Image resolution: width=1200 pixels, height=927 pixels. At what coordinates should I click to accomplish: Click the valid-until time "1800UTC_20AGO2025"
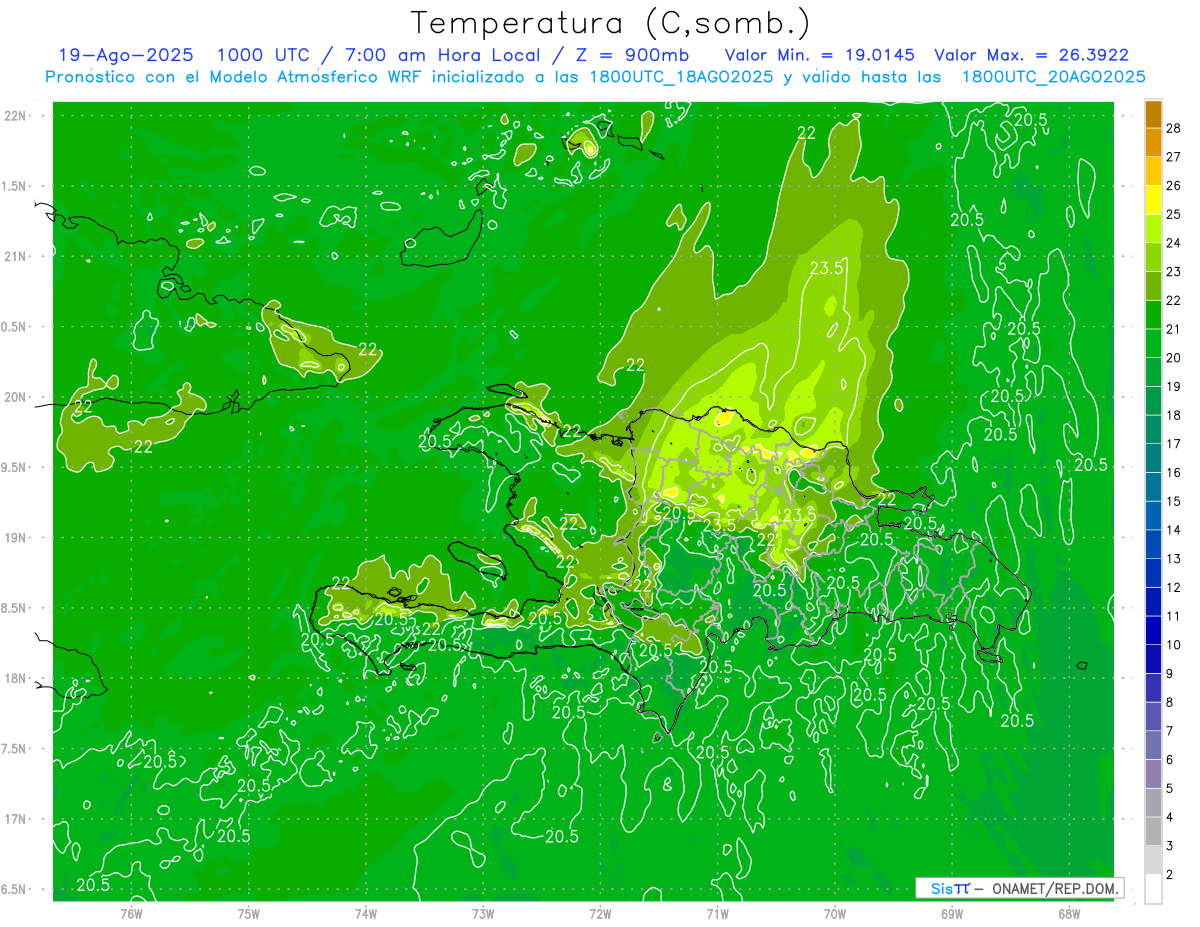(1053, 77)
